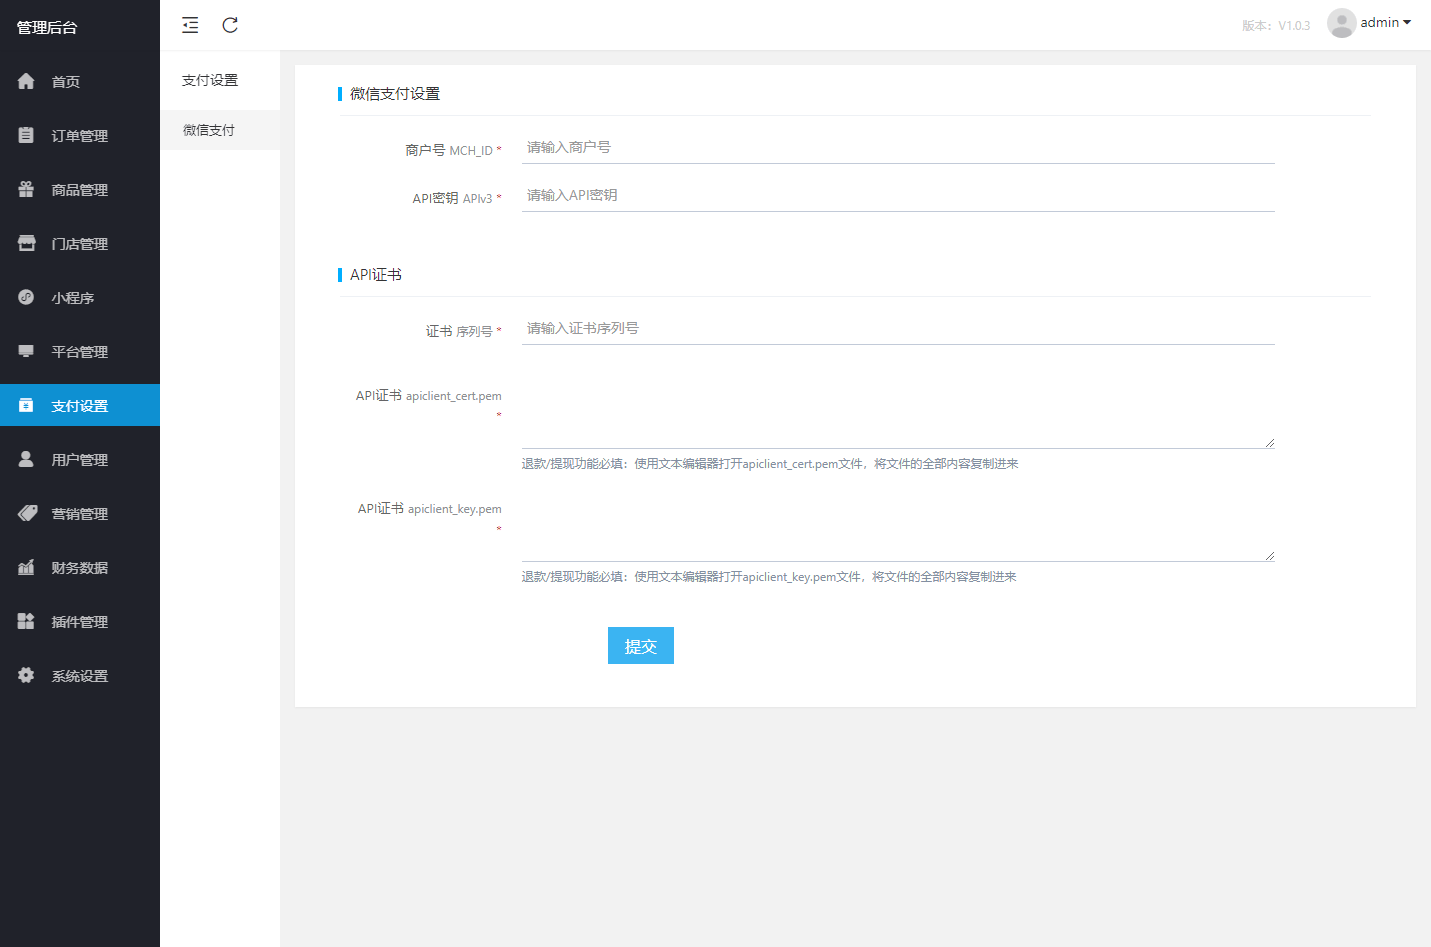This screenshot has width=1431, height=947.
Task: Click the apiclient_cert.pem hint text
Action: click(x=770, y=463)
